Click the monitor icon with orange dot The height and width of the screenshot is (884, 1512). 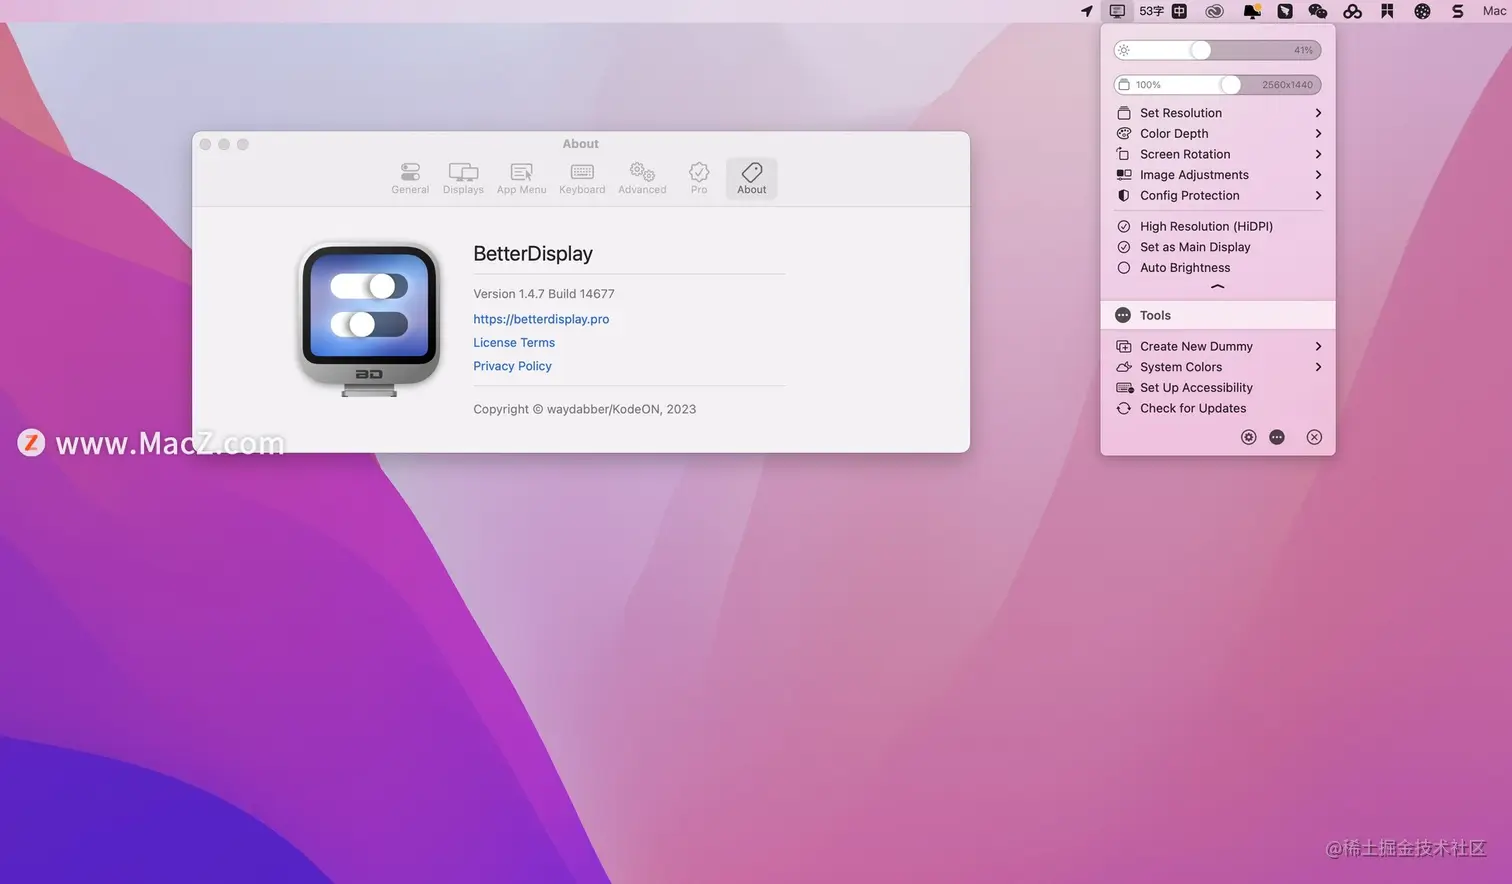pyautogui.click(x=1251, y=11)
